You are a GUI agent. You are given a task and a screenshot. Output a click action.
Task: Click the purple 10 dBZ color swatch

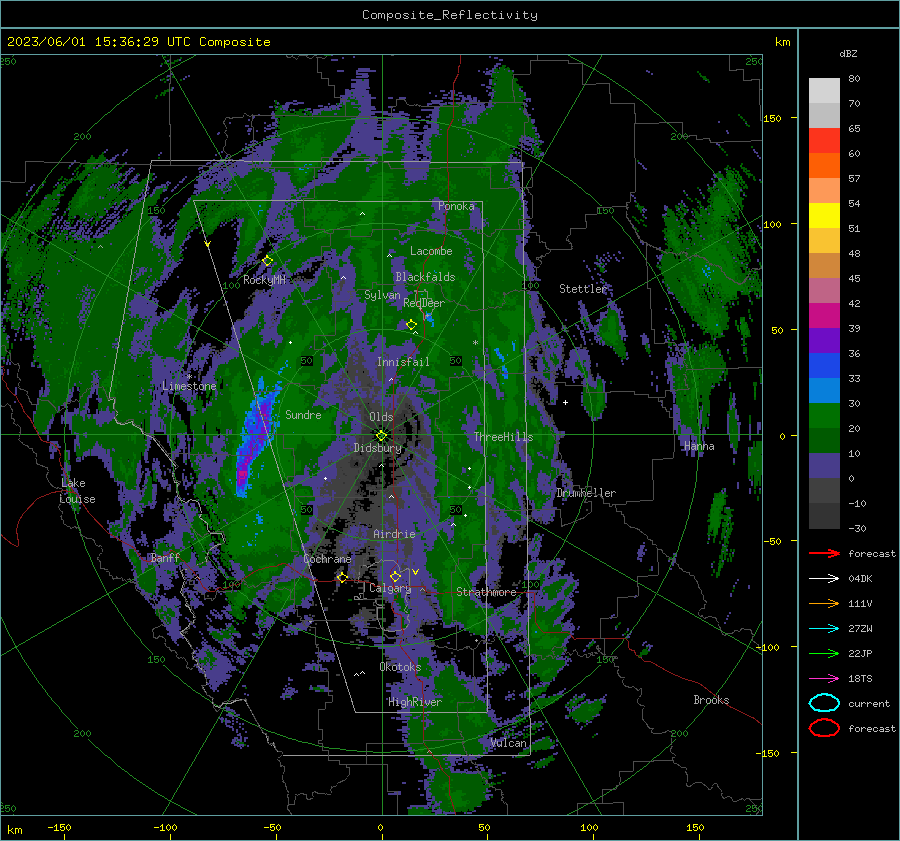point(824,466)
